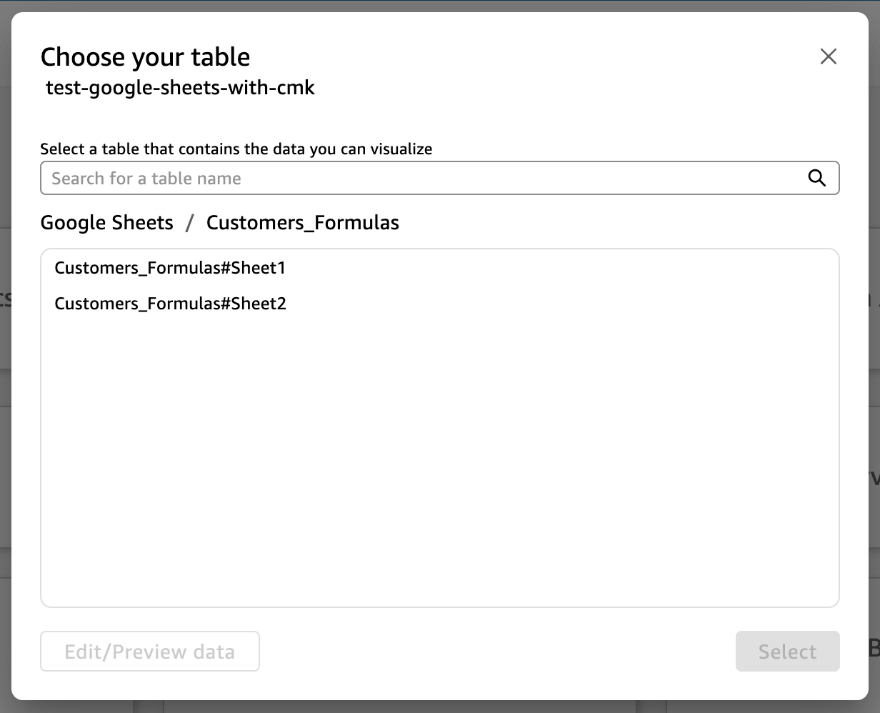Open Edit/Preview data

tap(150, 651)
